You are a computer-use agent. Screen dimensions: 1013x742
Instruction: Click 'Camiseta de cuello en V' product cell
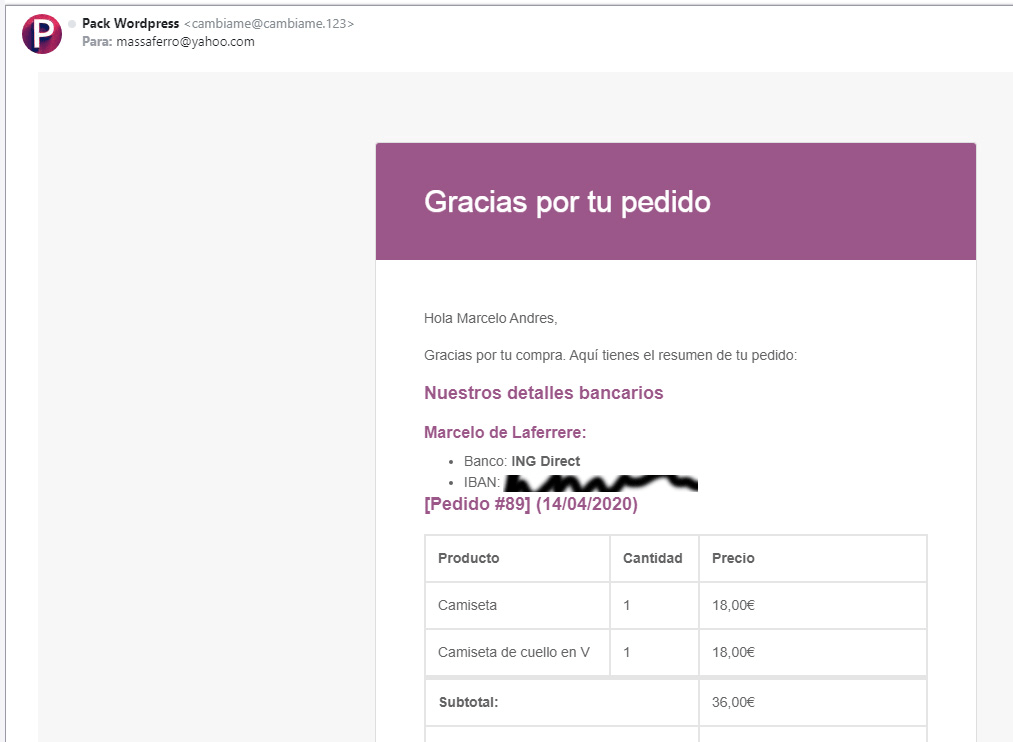[517, 652]
